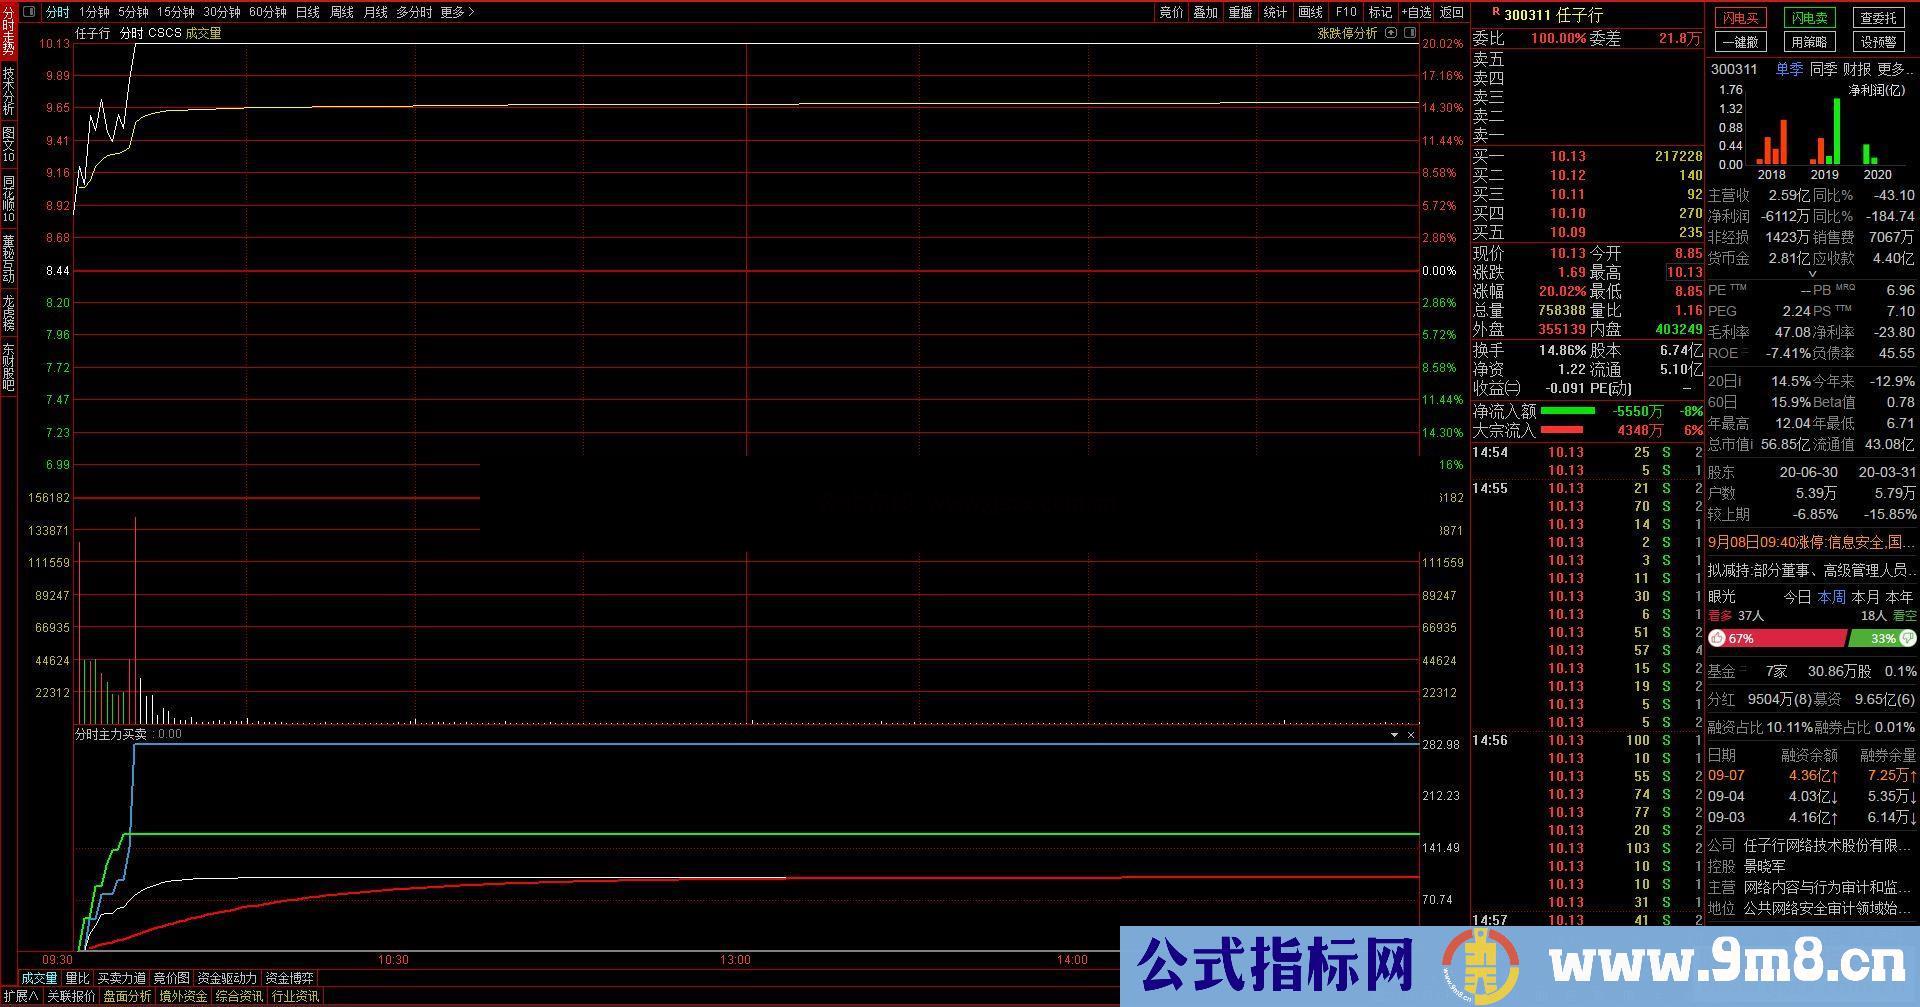Switch sentiment period to 本周
Image resolution: width=1920 pixels, height=1007 pixels.
pos(1831,596)
